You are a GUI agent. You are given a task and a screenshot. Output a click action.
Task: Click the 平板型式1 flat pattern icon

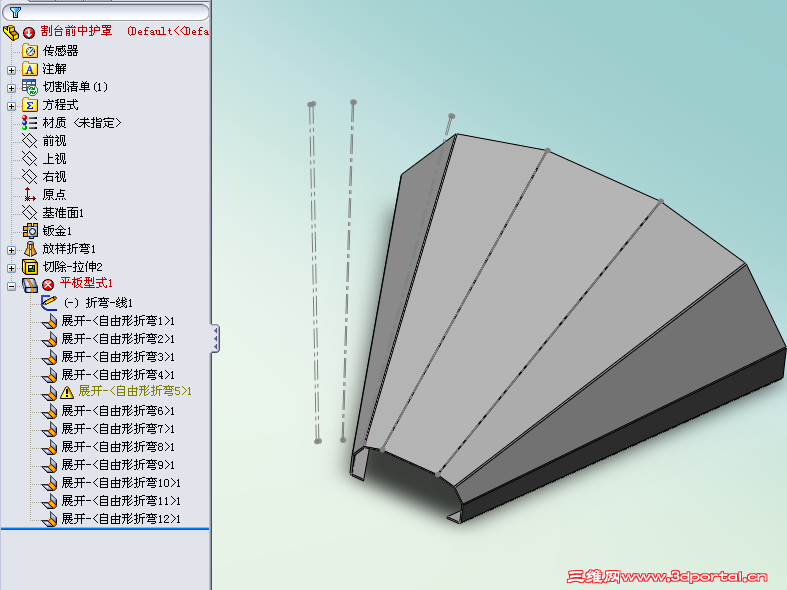tap(30, 285)
